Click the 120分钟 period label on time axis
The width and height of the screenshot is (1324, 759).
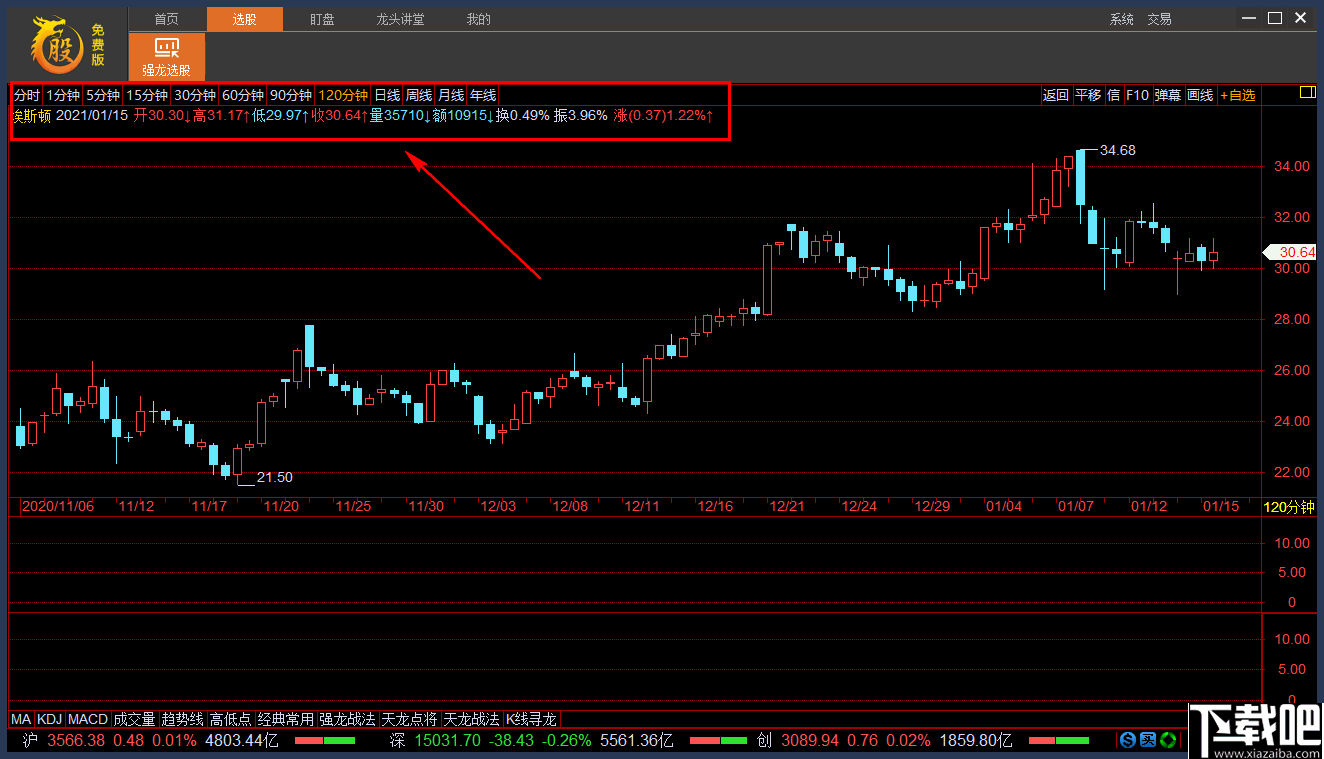(1289, 506)
